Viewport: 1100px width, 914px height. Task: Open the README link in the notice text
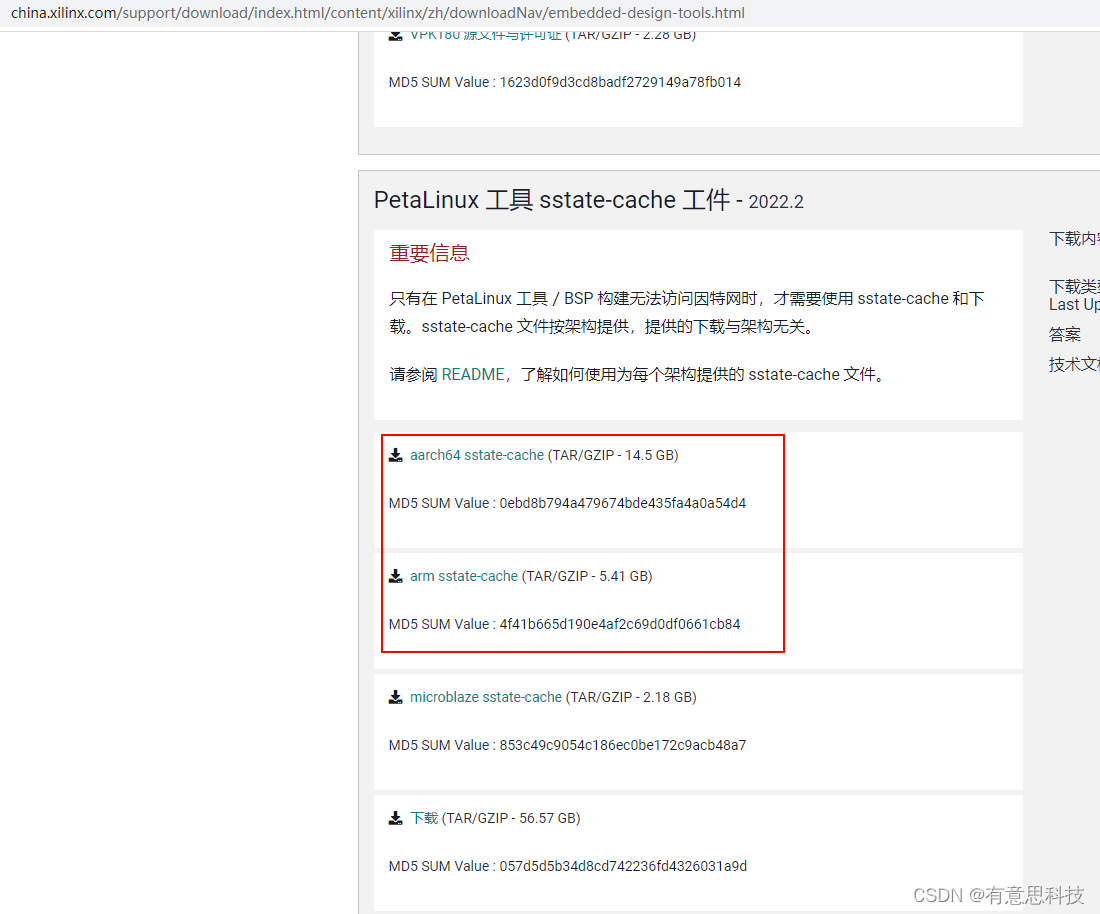[x=473, y=374]
